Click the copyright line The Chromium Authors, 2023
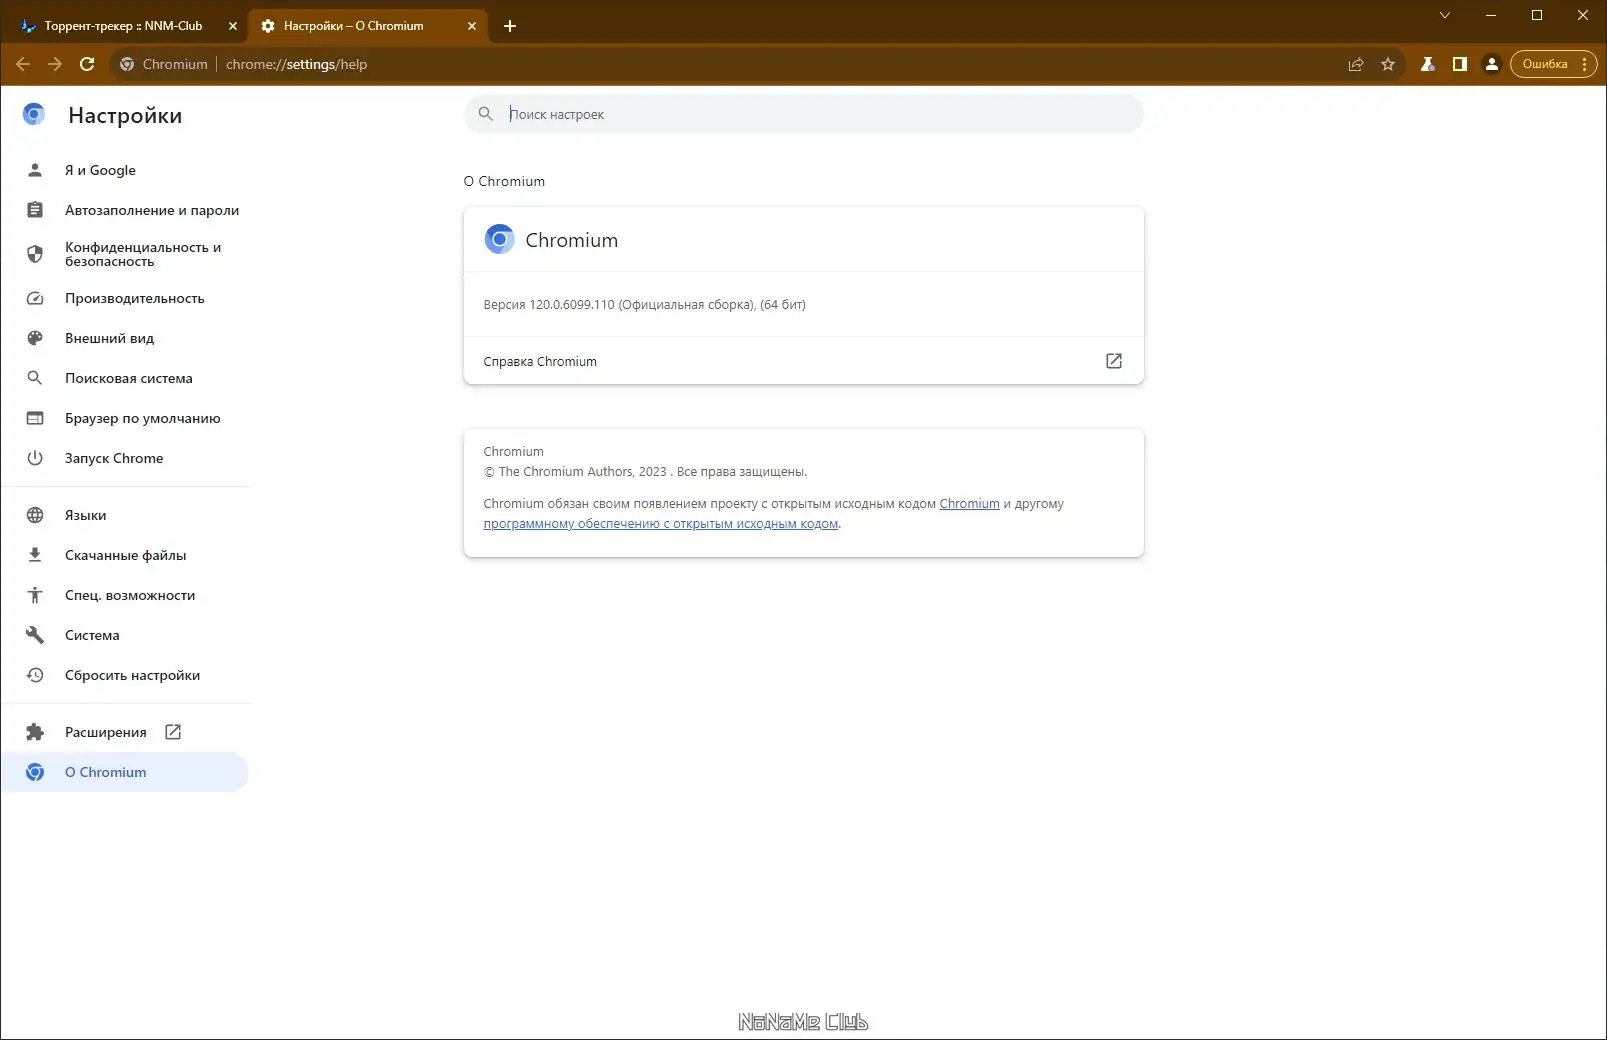This screenshot has width=1607, height=1040. (645, 472)
